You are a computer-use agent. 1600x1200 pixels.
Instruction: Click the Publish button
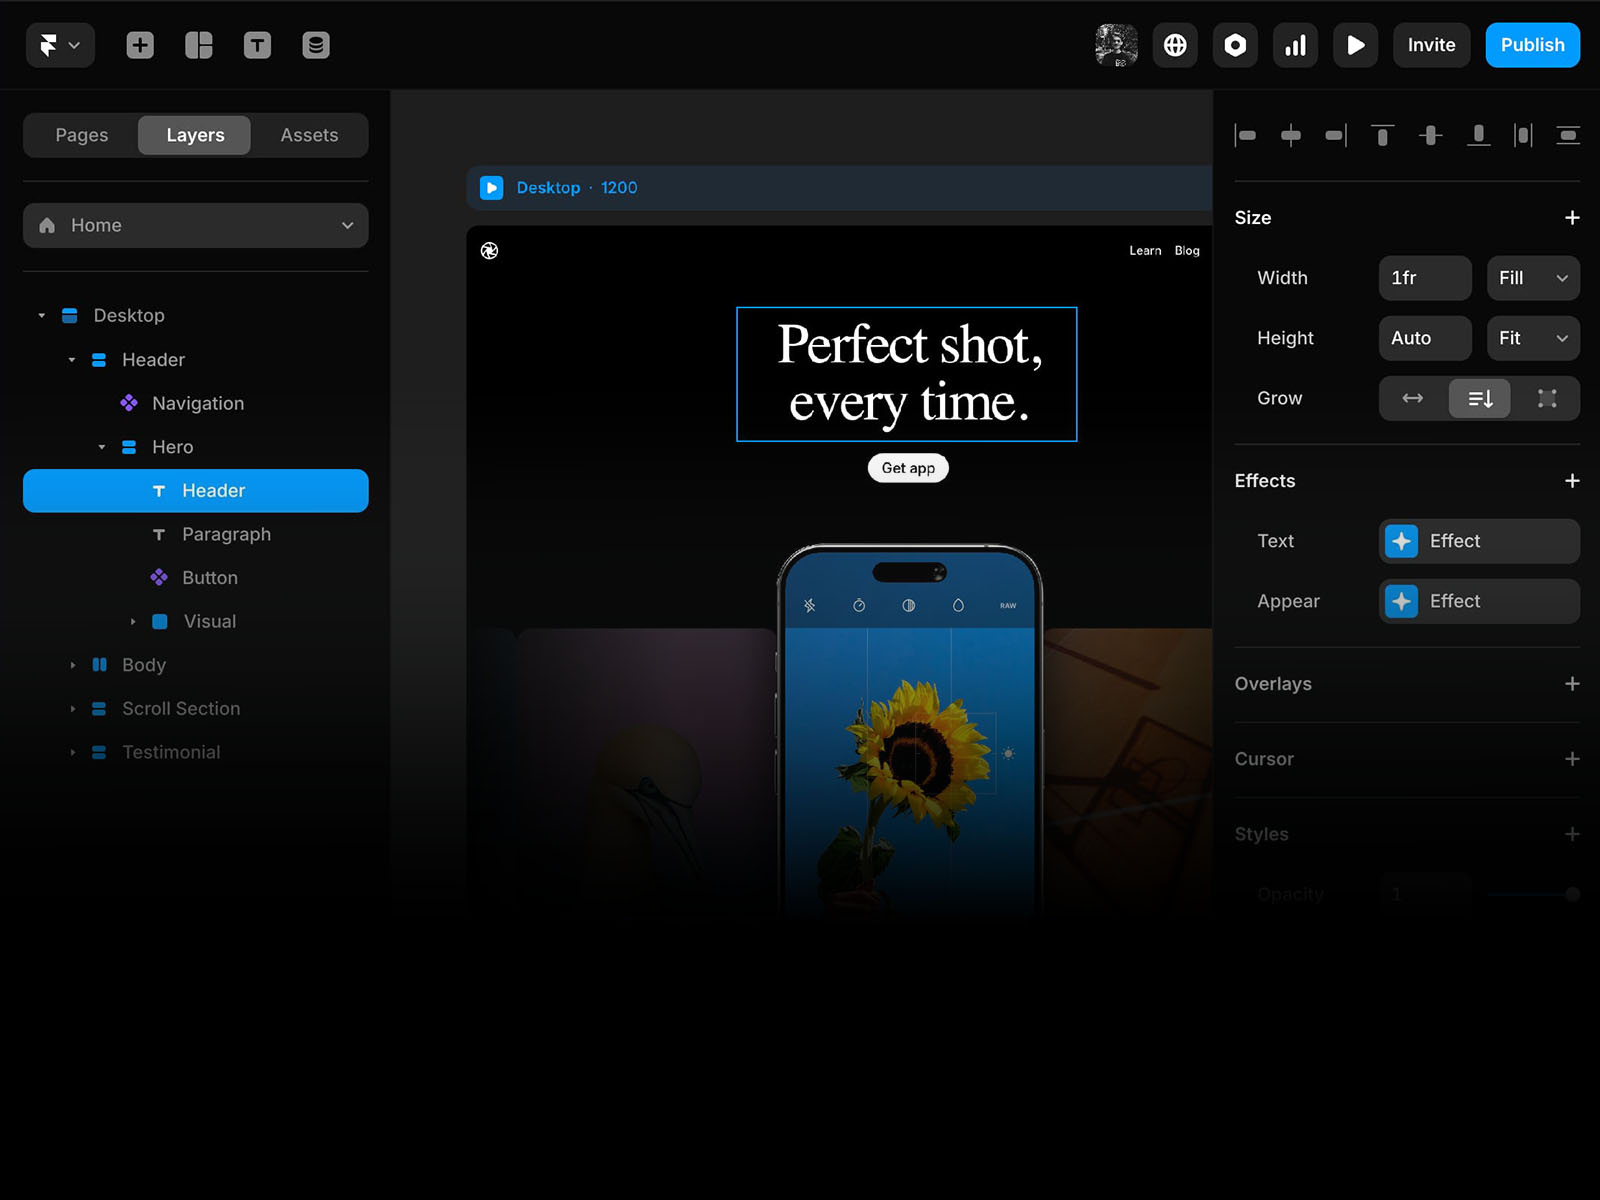(1532, 45)
